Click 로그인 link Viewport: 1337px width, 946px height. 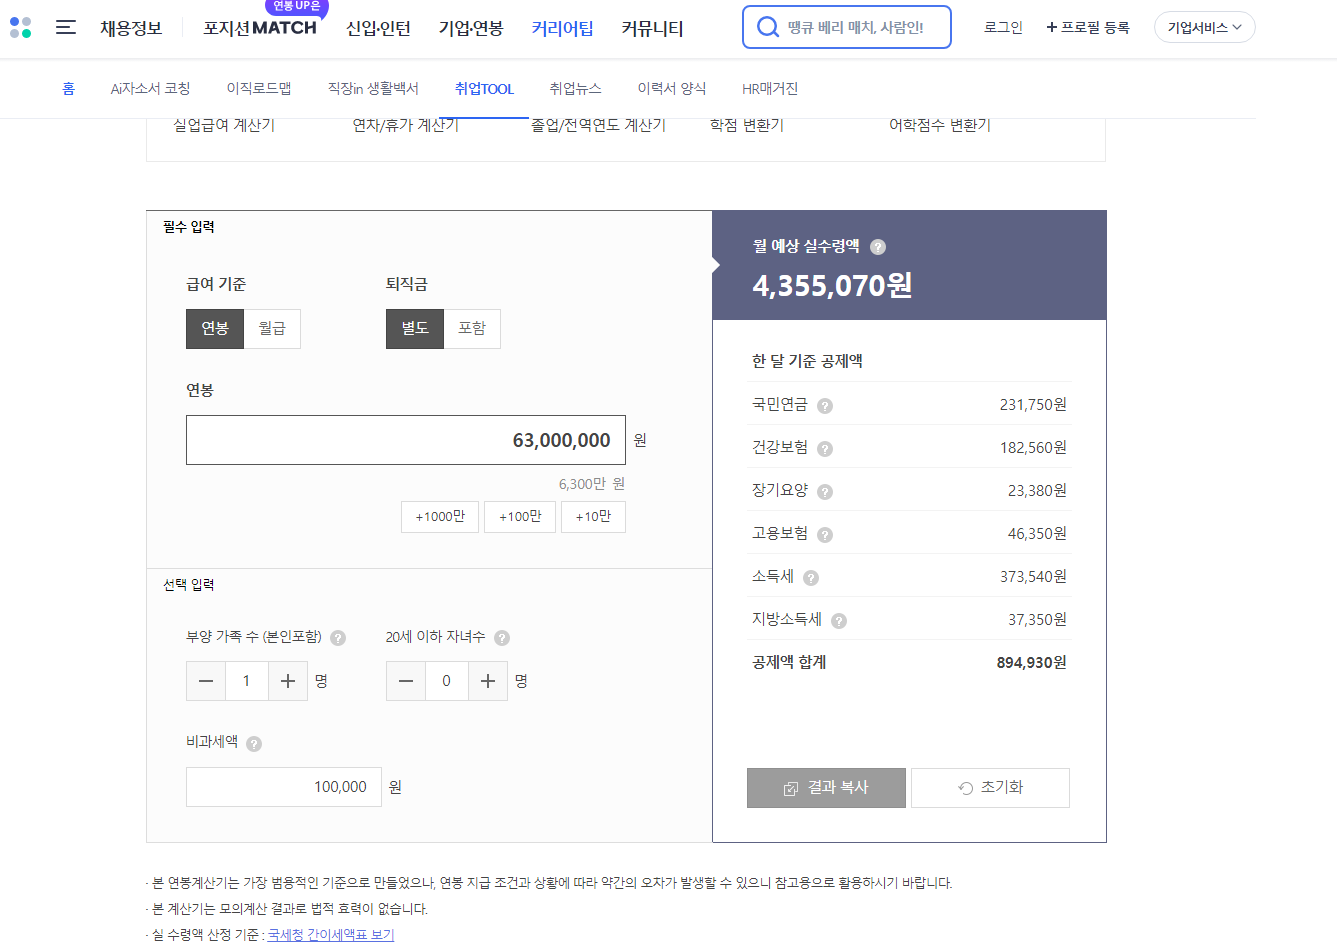[x=1003, y=27]
